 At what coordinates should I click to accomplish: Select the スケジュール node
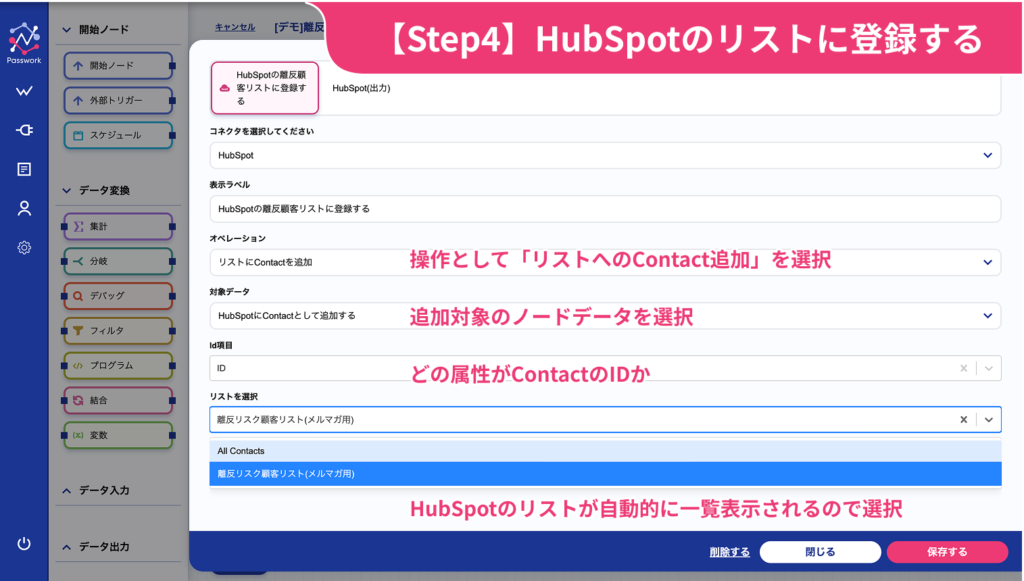click(118, 135)
